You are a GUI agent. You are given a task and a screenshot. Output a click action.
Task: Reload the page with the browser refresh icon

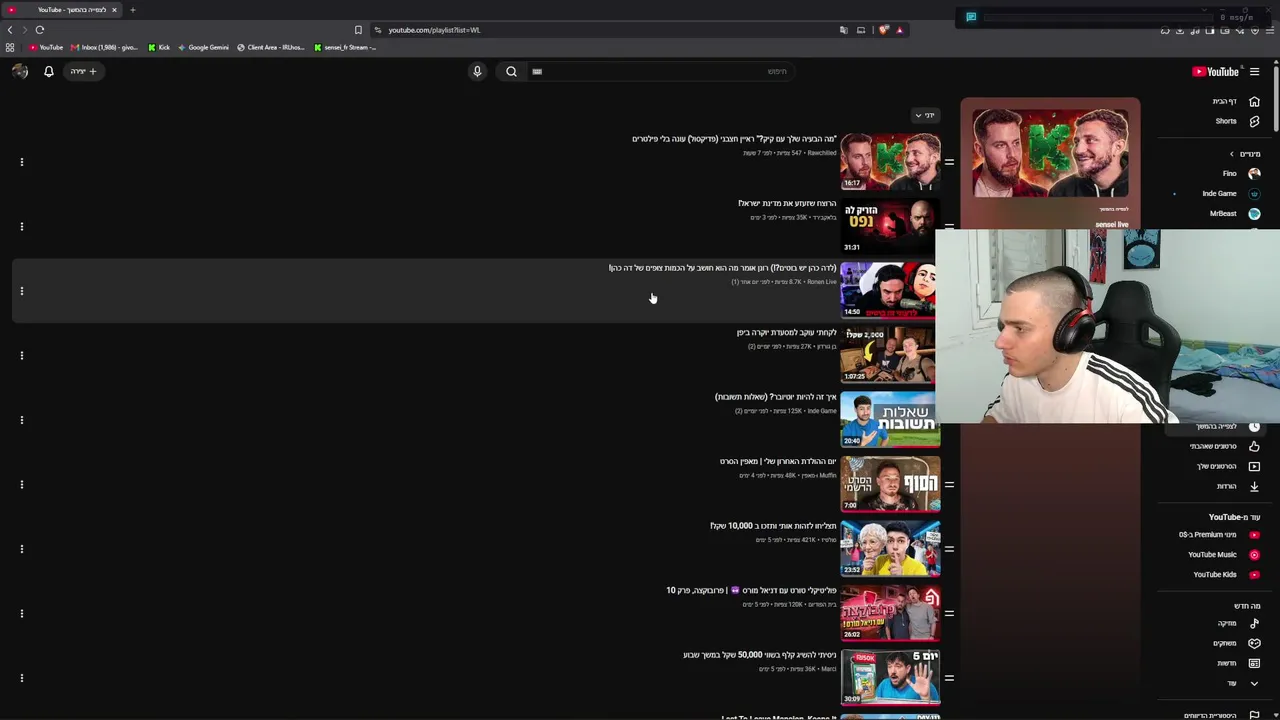tap(40, 30)
